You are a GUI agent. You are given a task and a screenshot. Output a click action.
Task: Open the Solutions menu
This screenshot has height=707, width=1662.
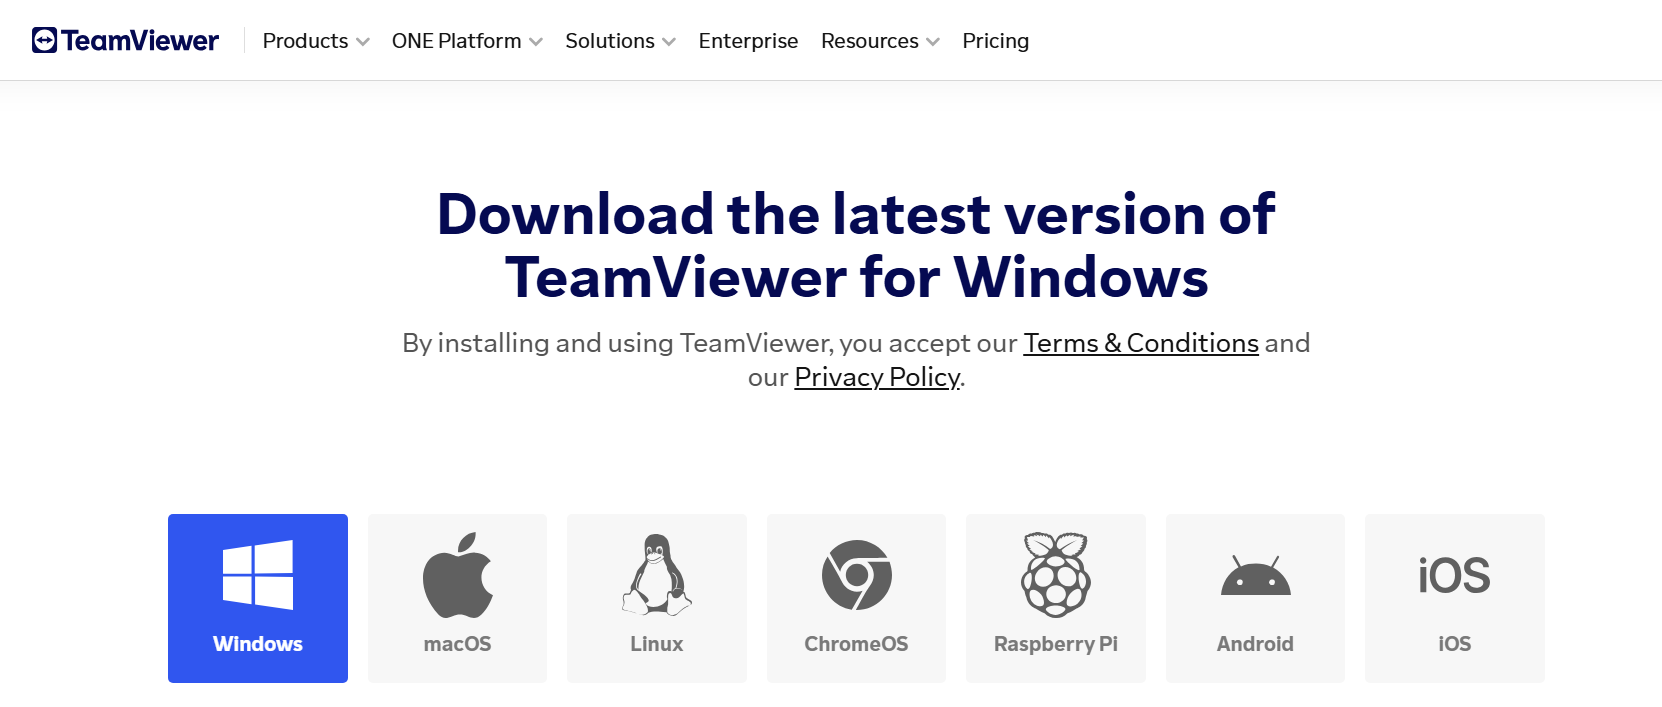621,41
